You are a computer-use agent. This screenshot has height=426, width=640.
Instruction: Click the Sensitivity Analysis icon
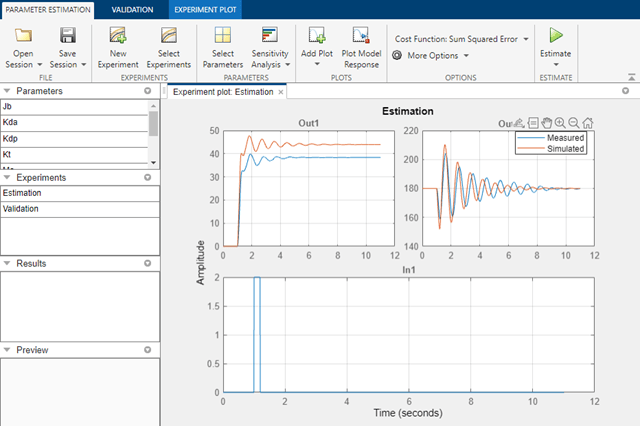coord(270,35)
